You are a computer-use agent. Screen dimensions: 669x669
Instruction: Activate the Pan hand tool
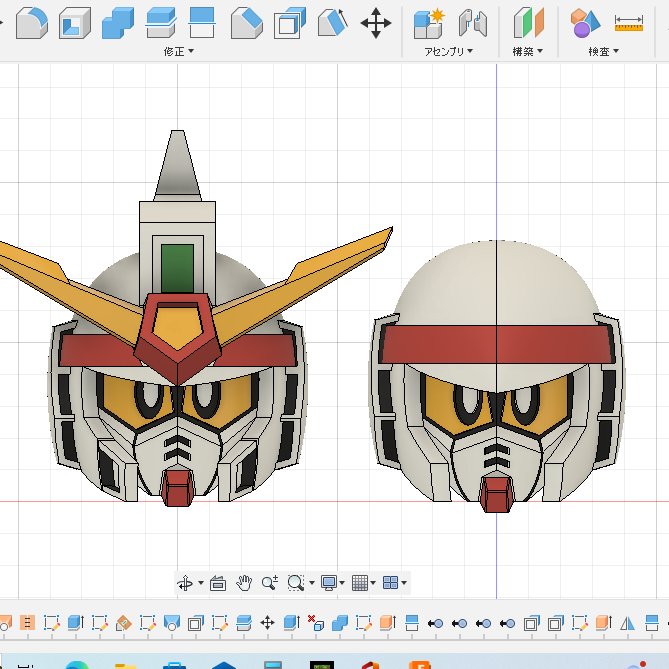coord(244,583)
